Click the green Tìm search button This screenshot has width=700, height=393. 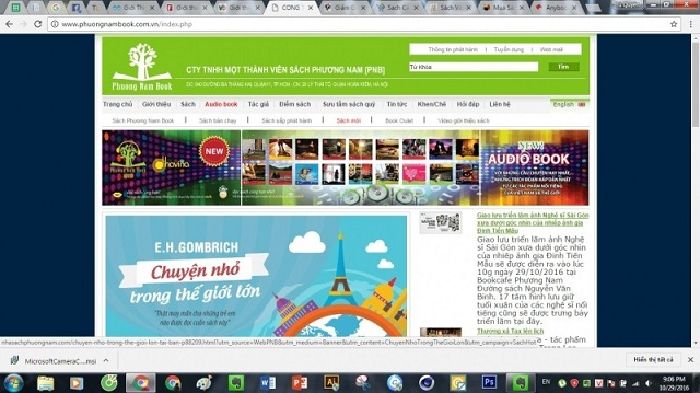(564, 67)
